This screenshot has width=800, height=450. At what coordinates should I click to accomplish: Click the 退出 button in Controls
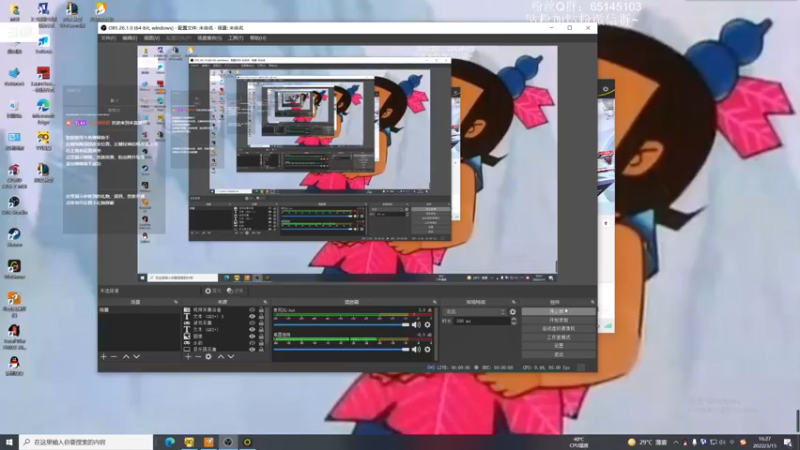point(558,354)
